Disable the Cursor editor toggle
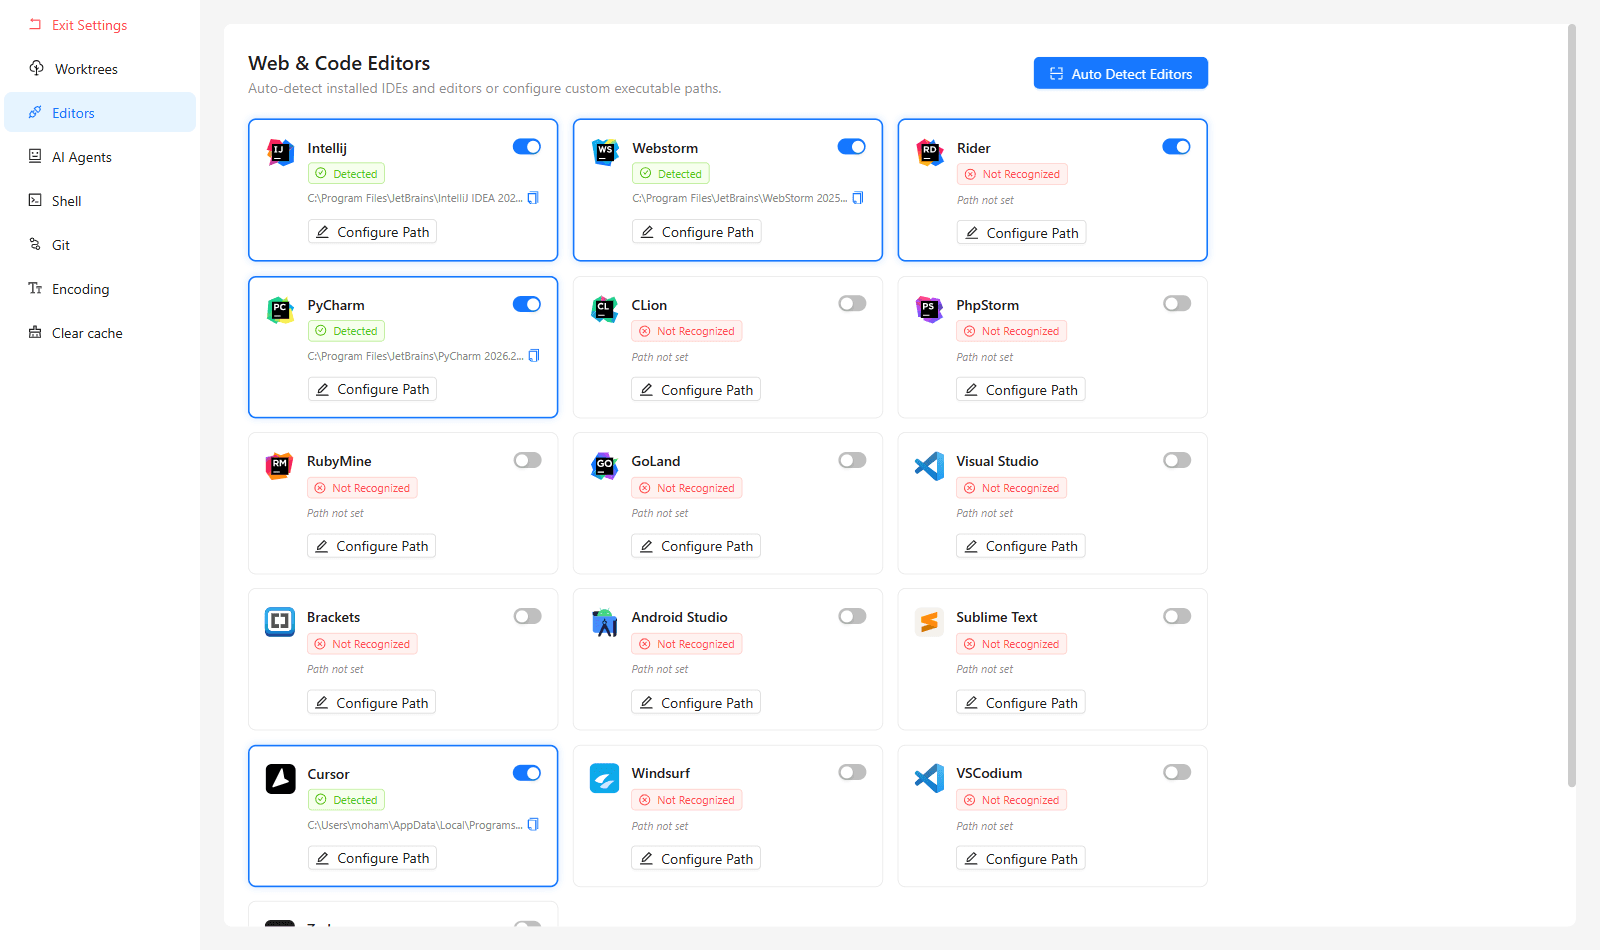 (527, 773)
